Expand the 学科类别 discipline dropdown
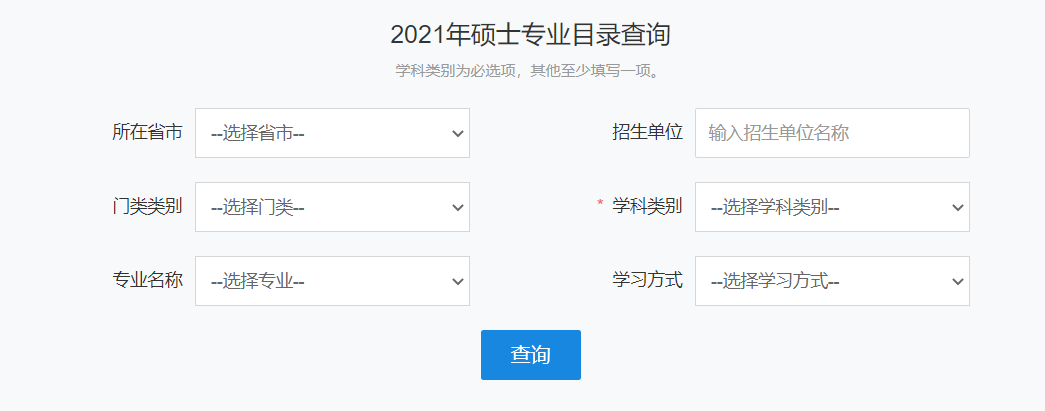The height and width of the screenshot is (411, 1045). [832, 207]
